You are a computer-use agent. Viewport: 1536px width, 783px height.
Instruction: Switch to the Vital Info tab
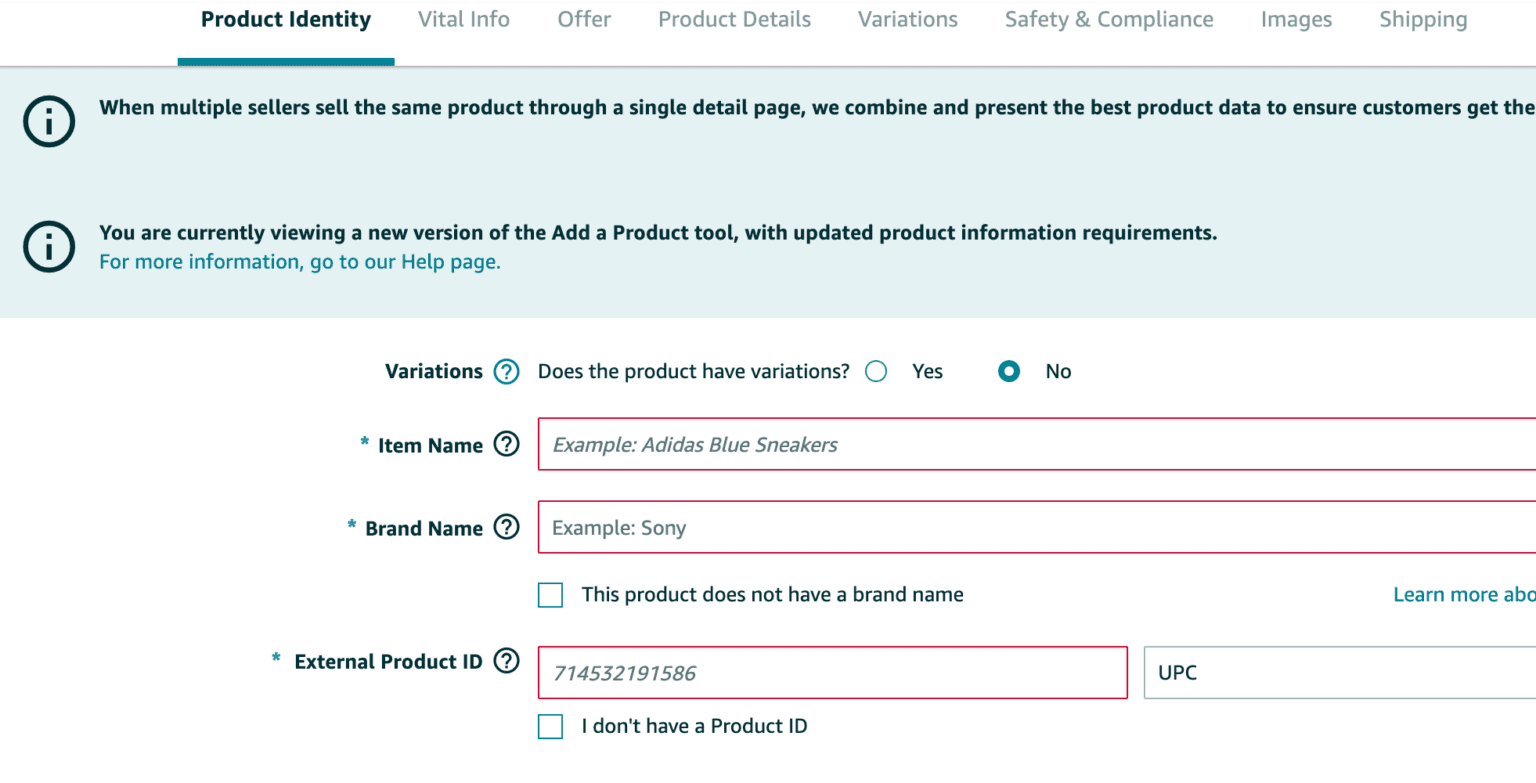[x=464, y=20]
